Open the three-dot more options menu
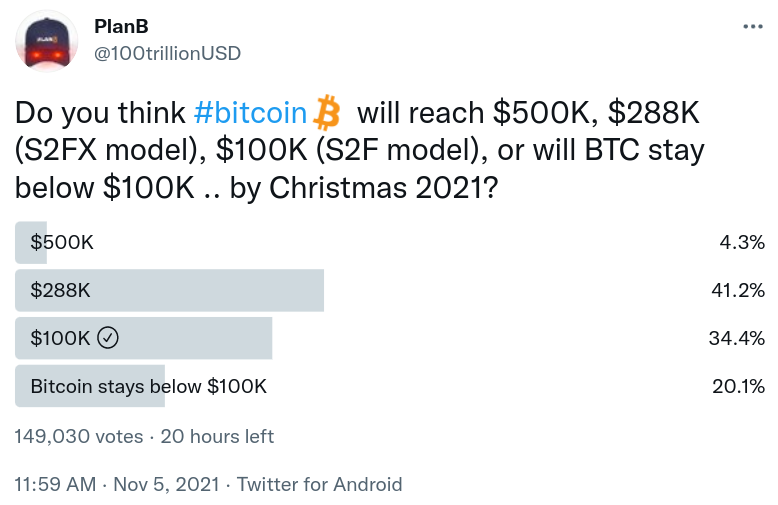Screen dimensions: 778x505 click(x=752, y=27)
